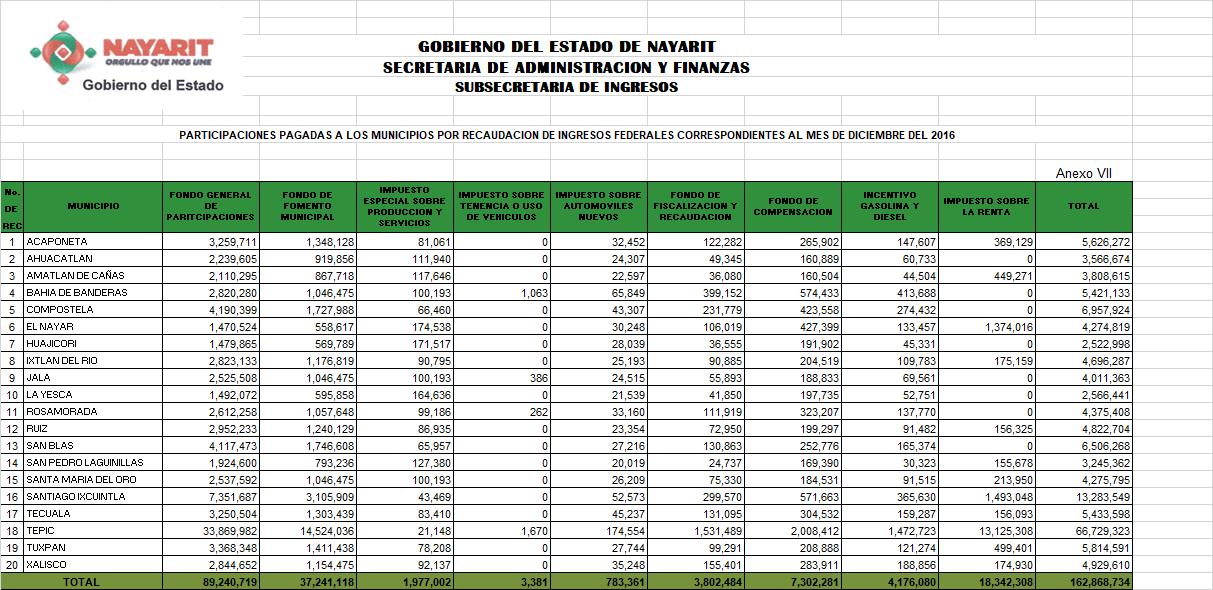Select the fiscalizacion total 3,802,484
This screenshot has height=590, width=1213.
tap(717, 582)
